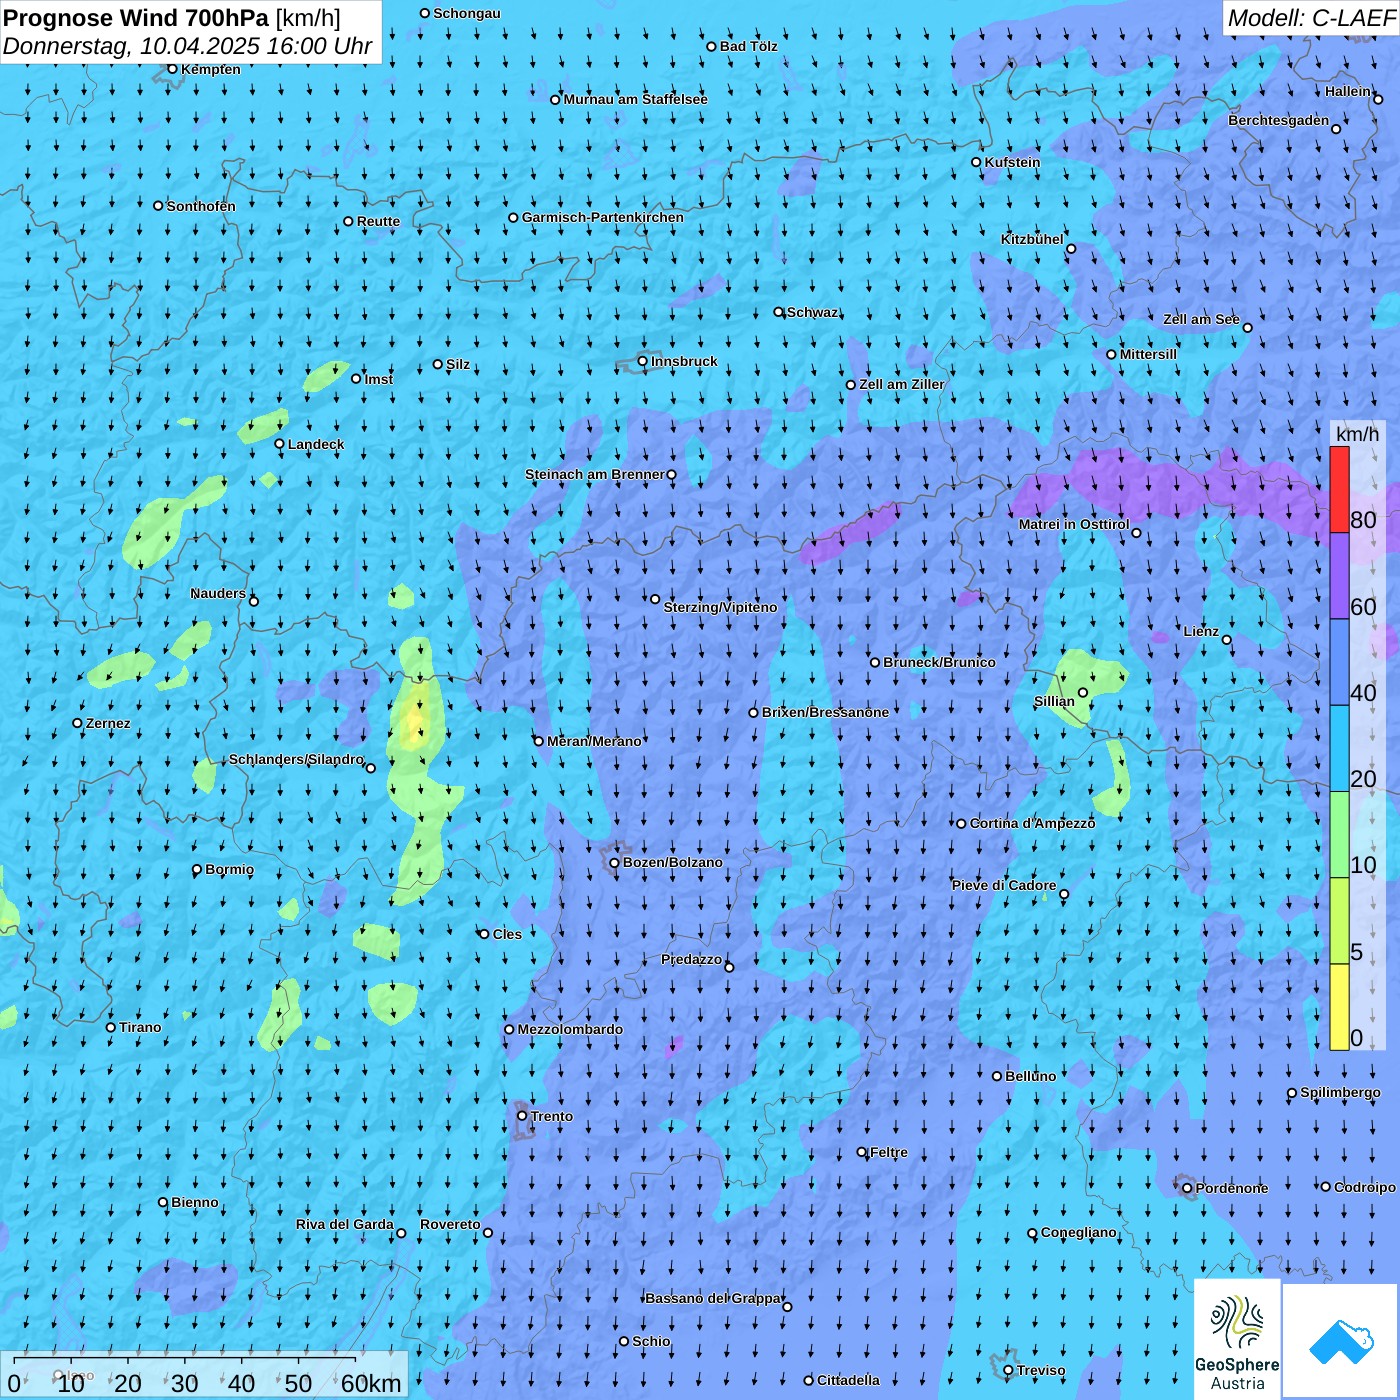
Task: Click the 'Sonthofen' label
Action: click(x=201, y=206)
